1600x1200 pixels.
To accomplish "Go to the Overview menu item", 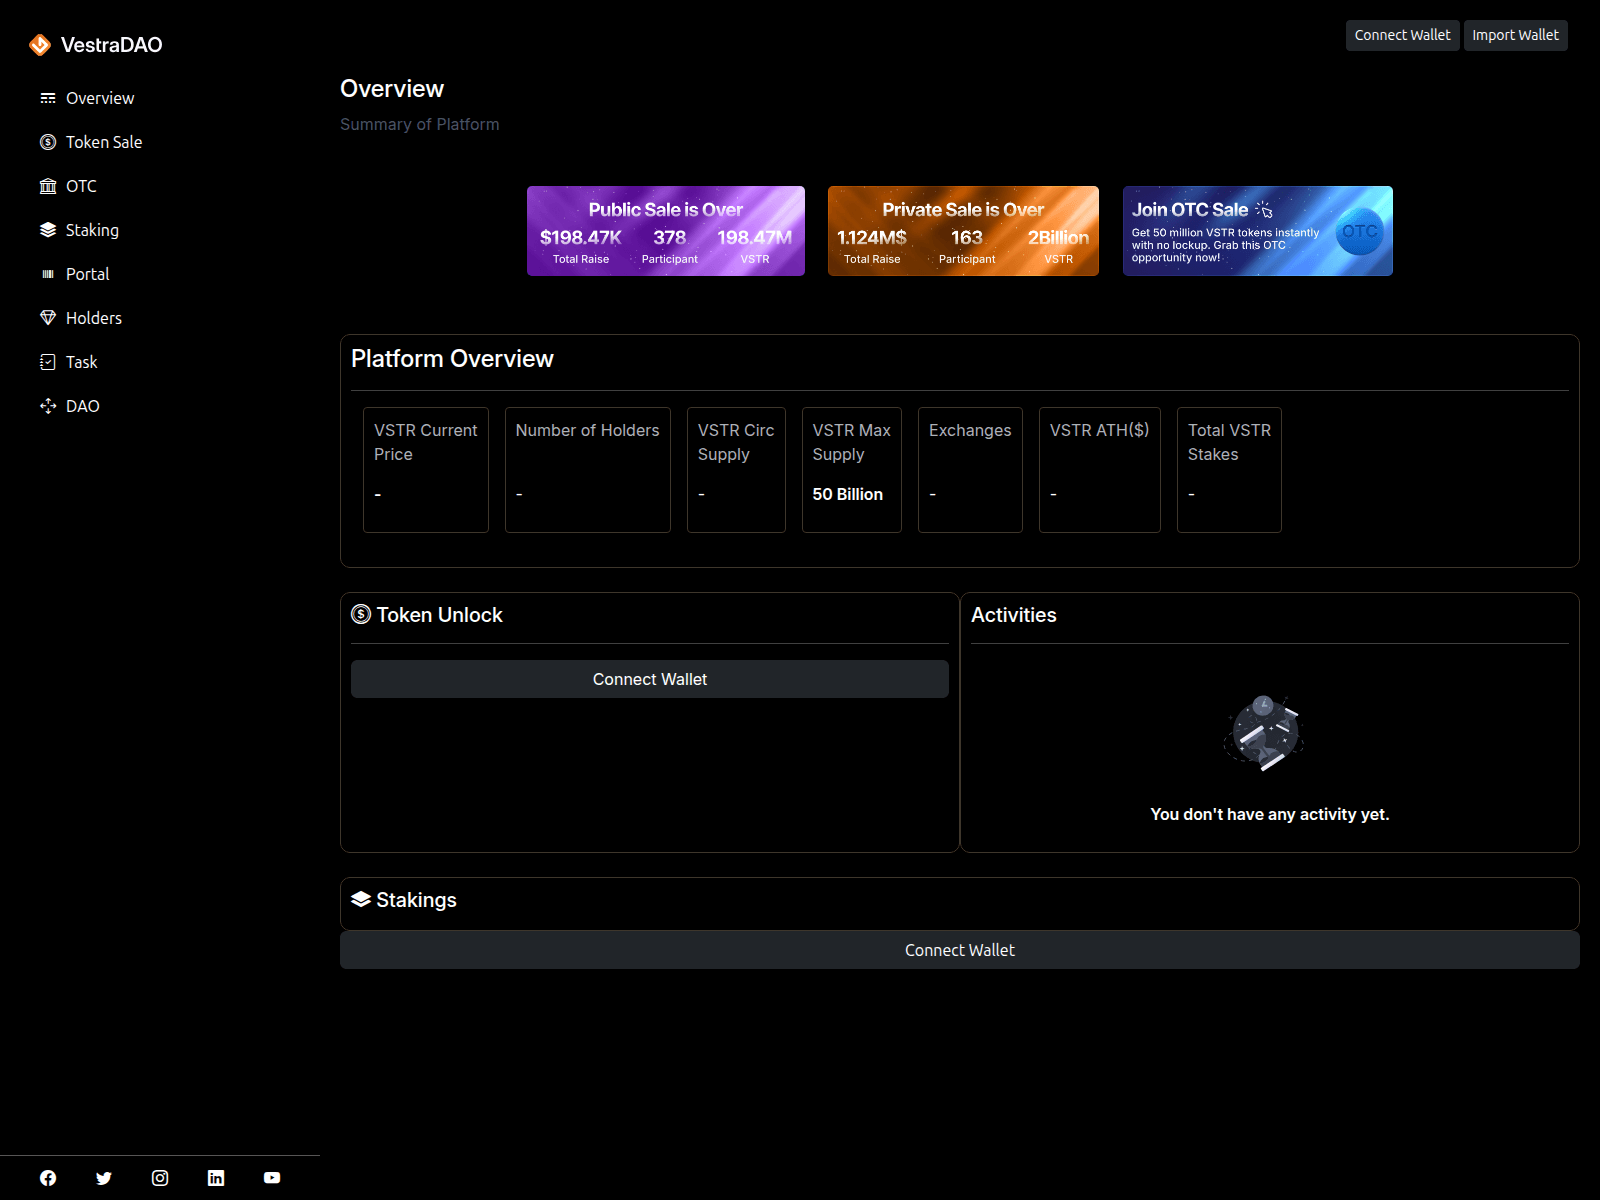I will tap(100, 98).
